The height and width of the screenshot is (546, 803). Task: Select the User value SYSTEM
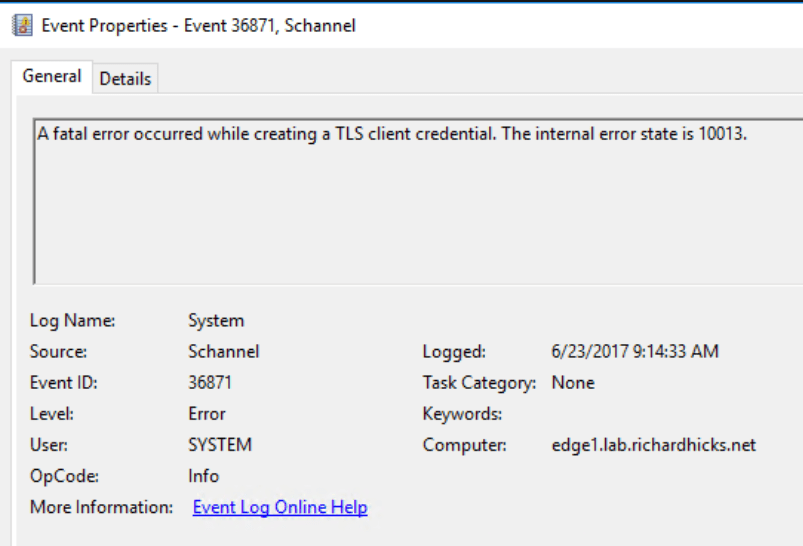(220, 444)
